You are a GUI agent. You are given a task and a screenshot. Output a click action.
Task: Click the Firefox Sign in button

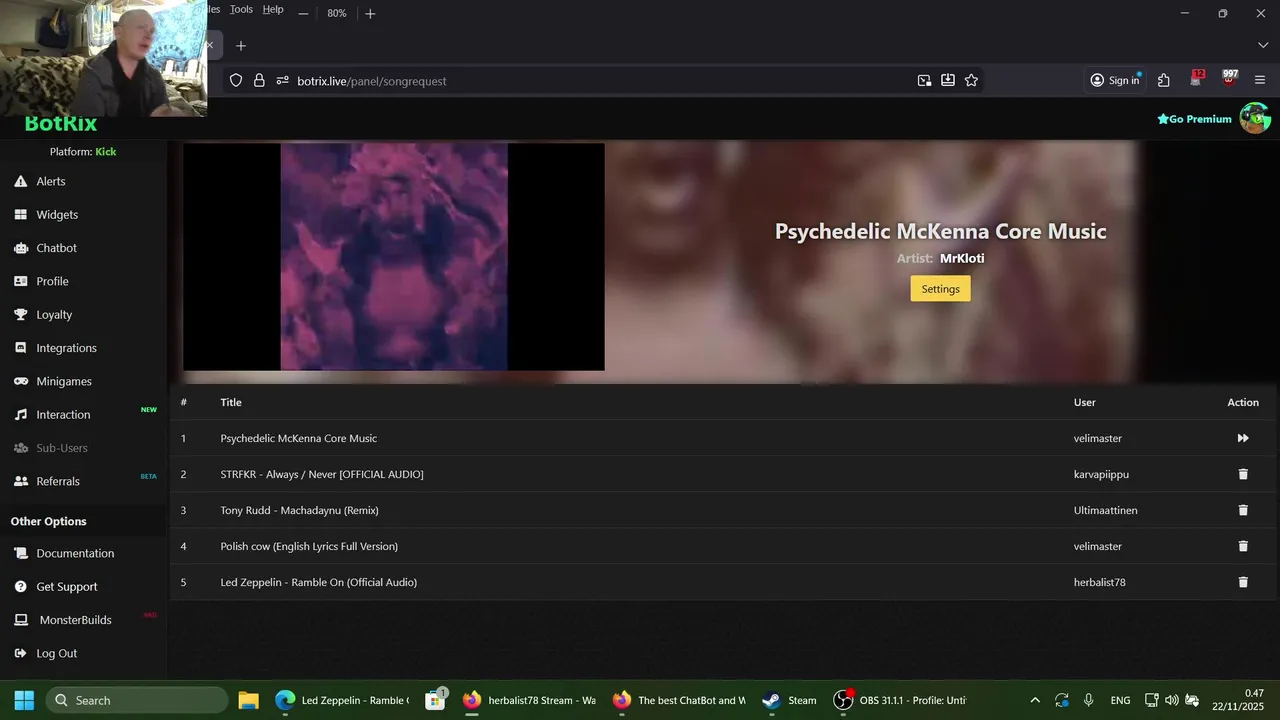click(1115, 81)
